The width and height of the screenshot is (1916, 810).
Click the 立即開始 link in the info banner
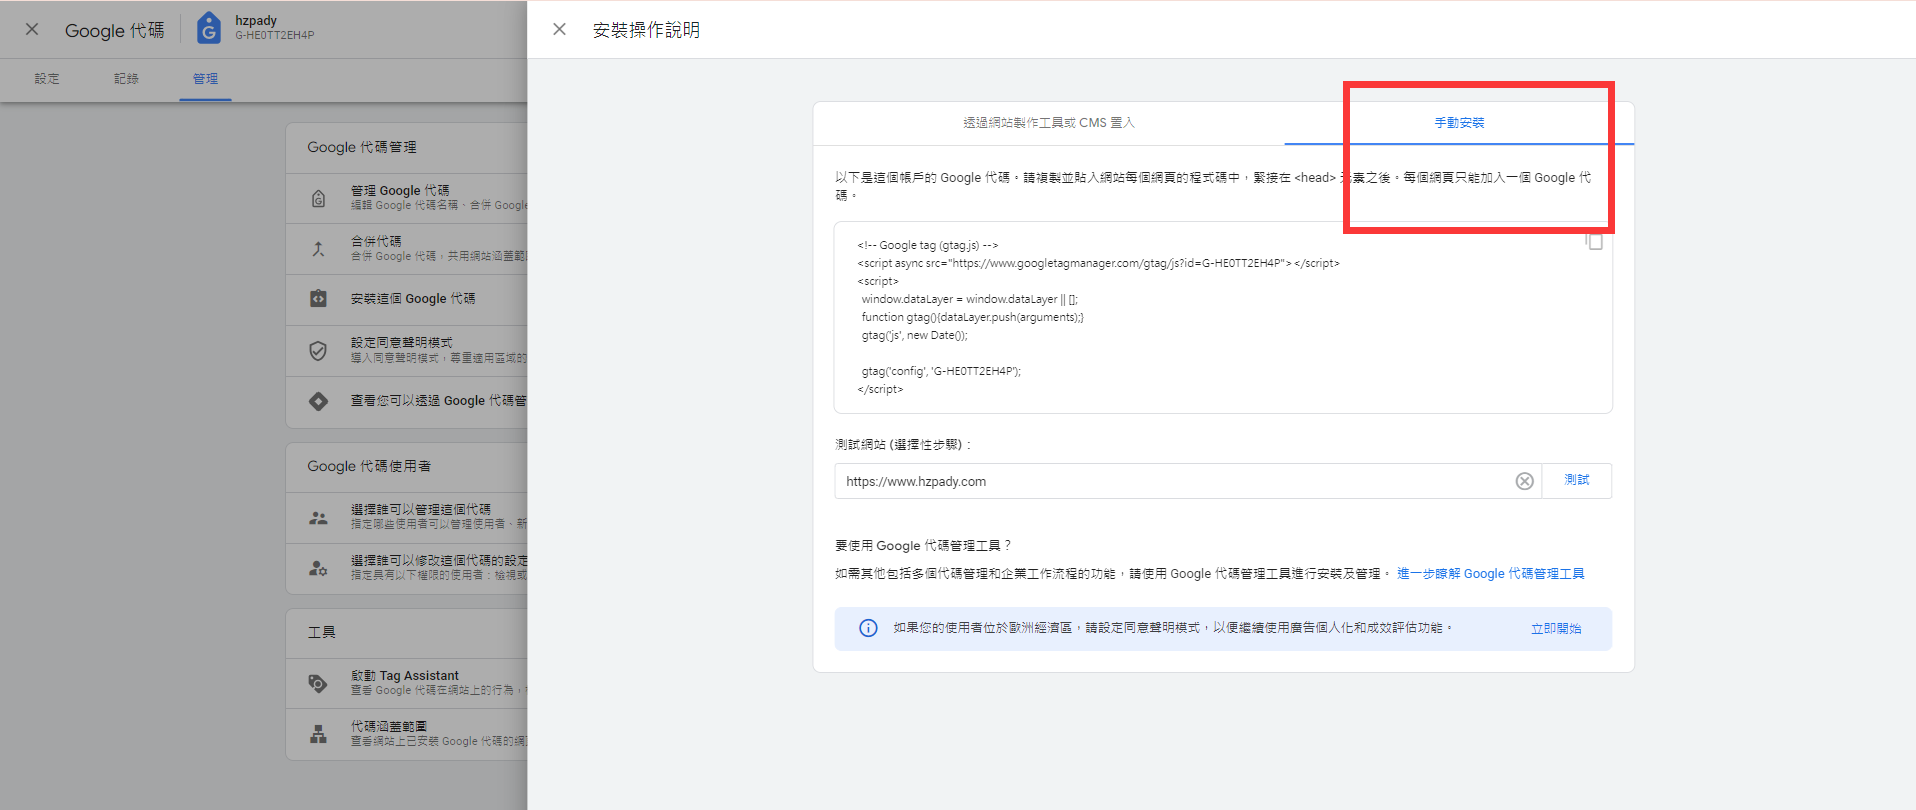[1555, 629]
